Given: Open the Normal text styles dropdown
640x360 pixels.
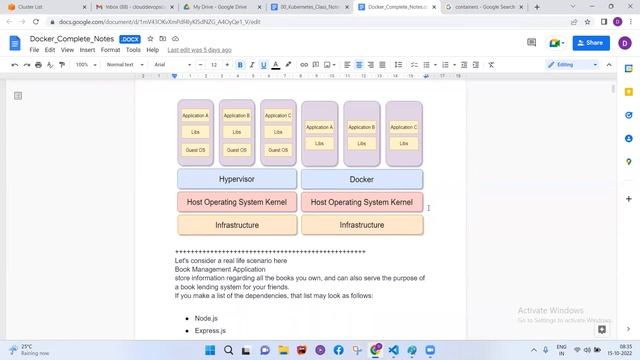Looking at the screenshot, I should click(x=125, y=65).
